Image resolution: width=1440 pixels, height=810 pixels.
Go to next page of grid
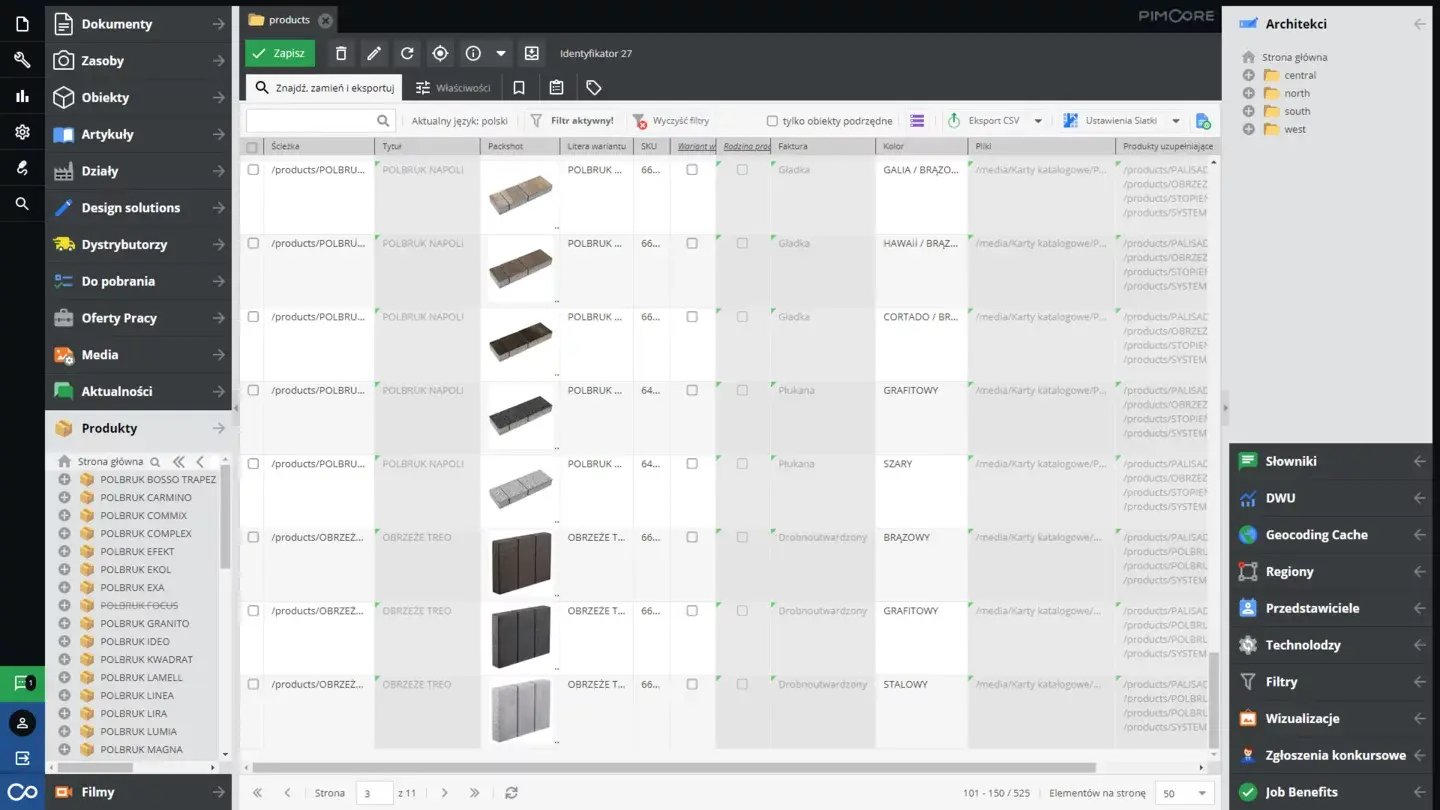pyautogui.click(x=445, y=793)
